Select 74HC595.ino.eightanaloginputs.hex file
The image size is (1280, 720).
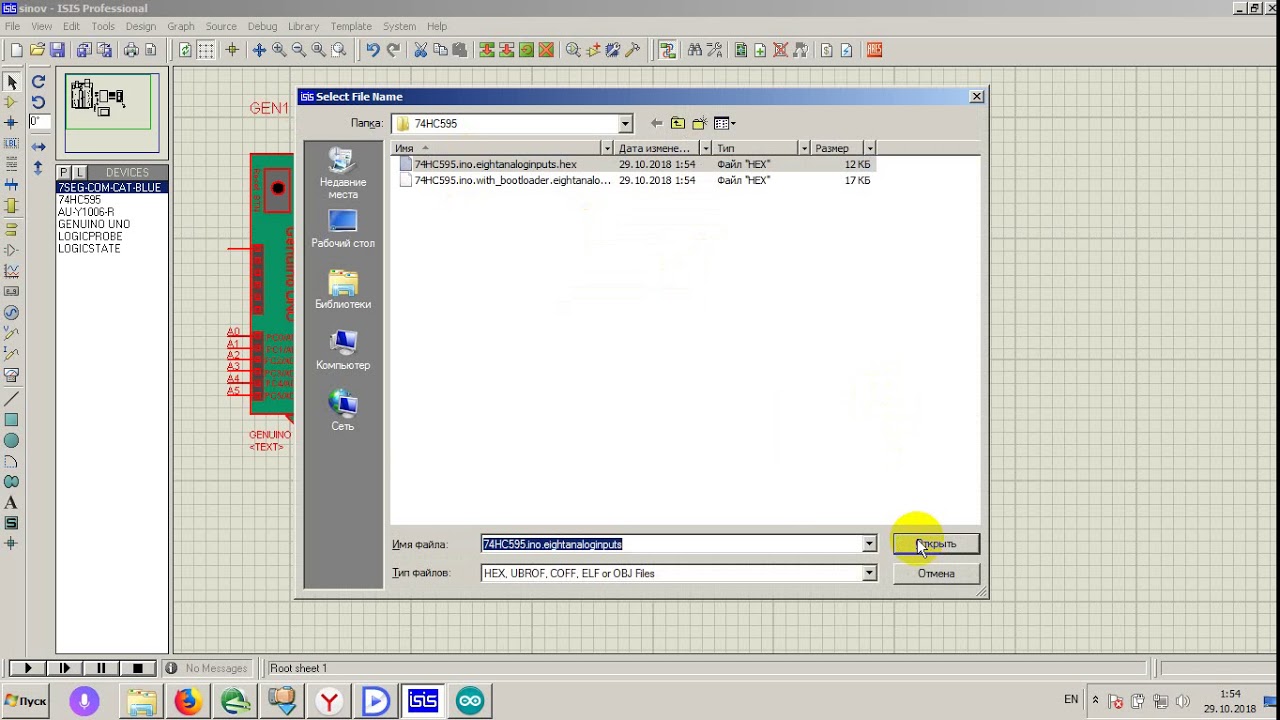(x=495, y=164)
